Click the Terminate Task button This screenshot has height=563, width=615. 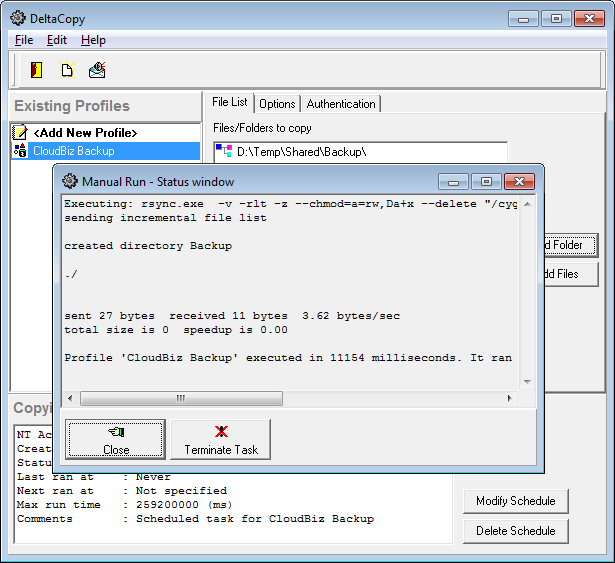(221, 440)
